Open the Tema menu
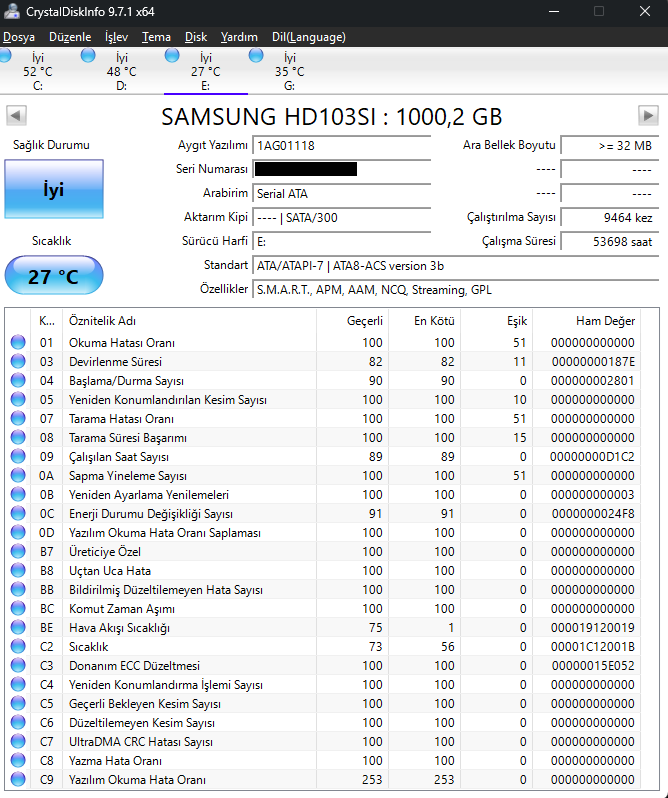 (156, 37)
